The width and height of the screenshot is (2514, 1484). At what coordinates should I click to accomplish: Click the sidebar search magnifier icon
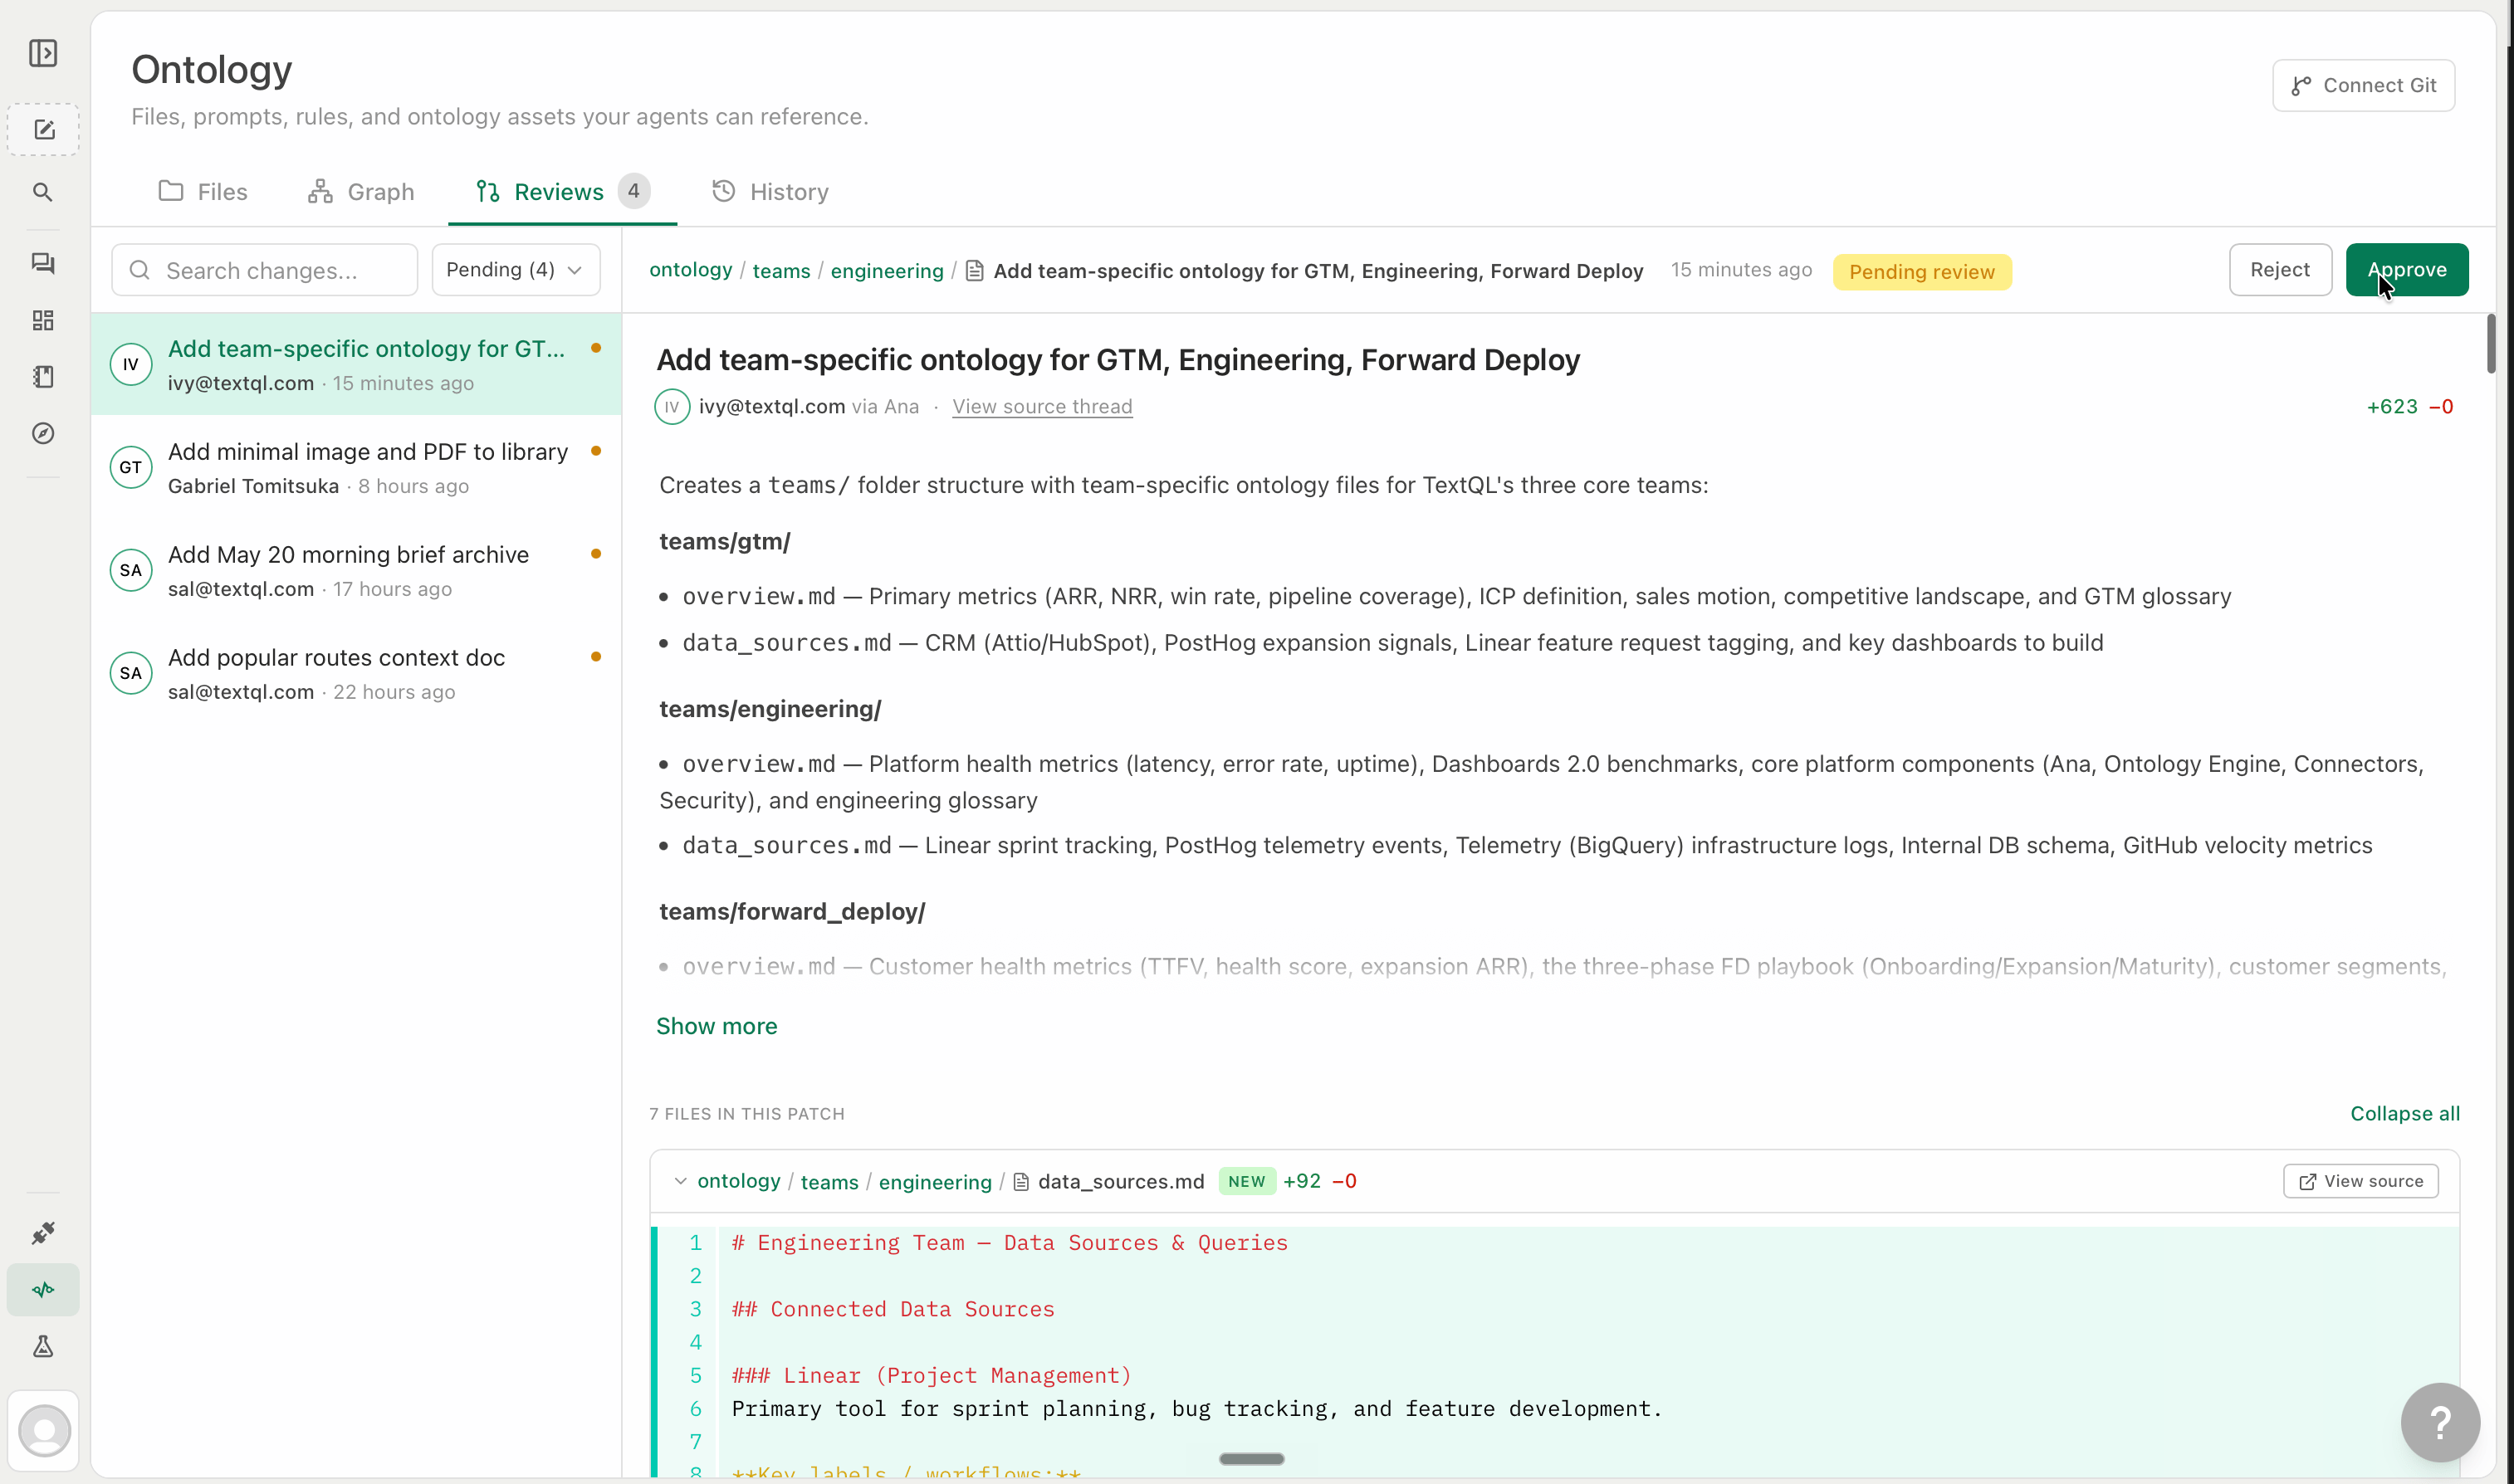tap(43, 192)
